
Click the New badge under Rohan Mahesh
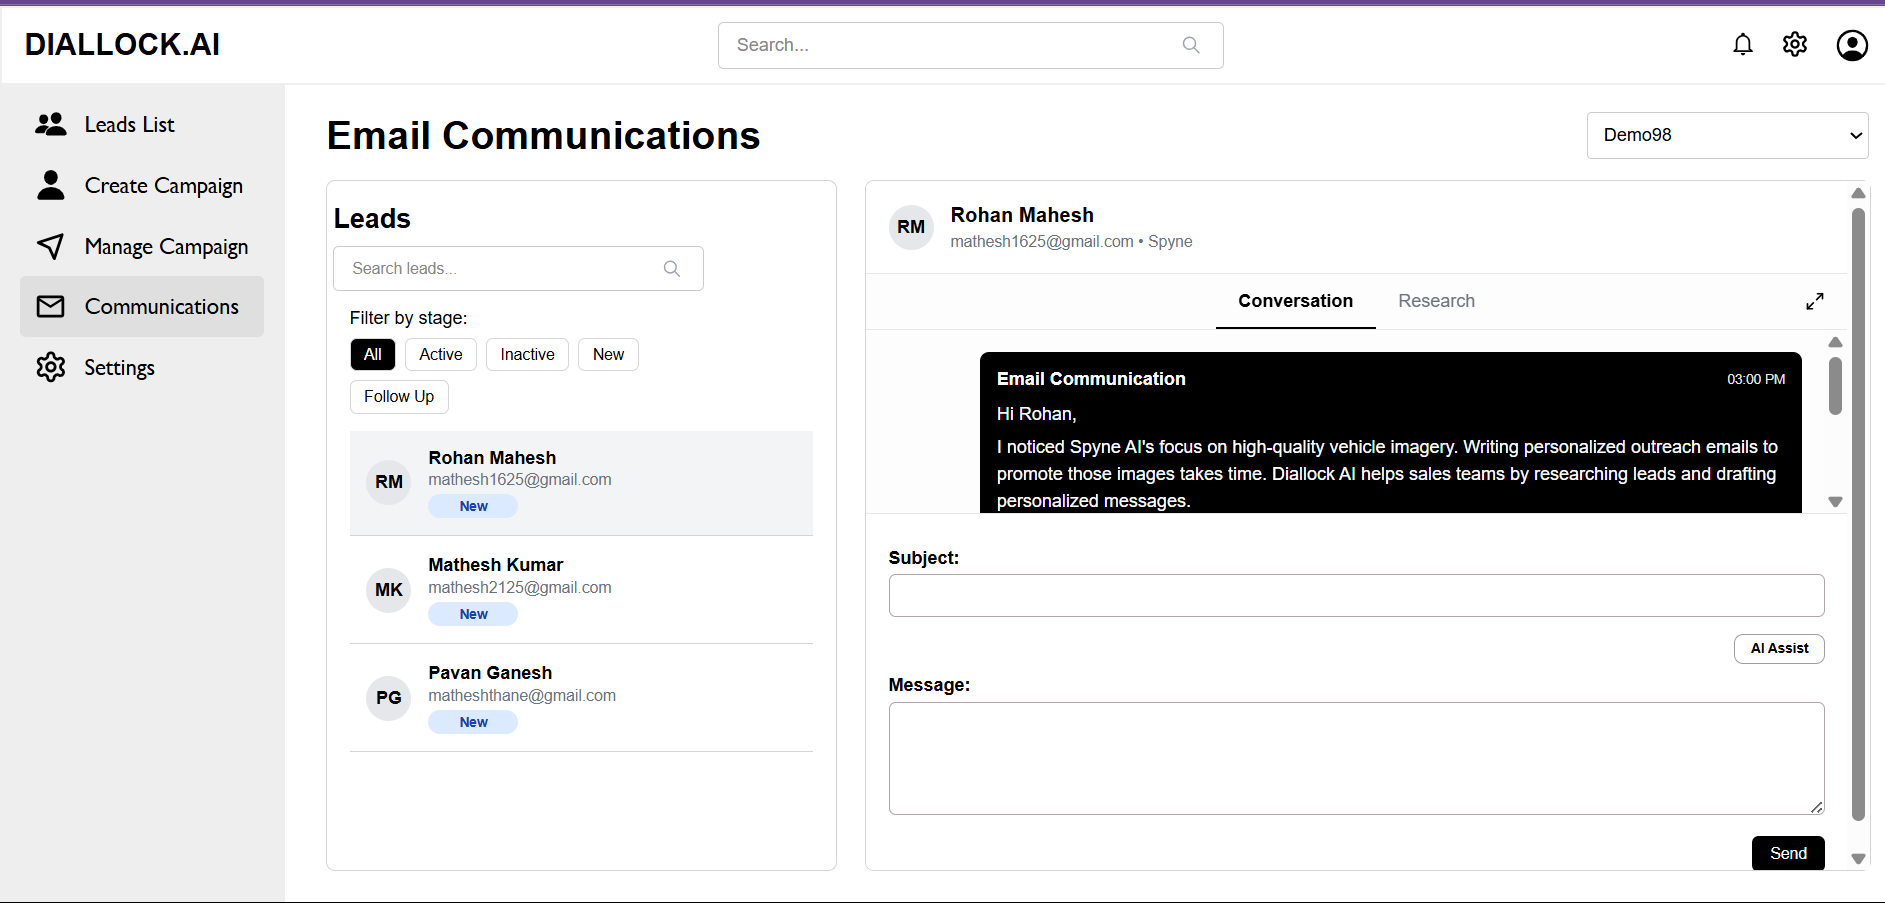coord(473,506)
